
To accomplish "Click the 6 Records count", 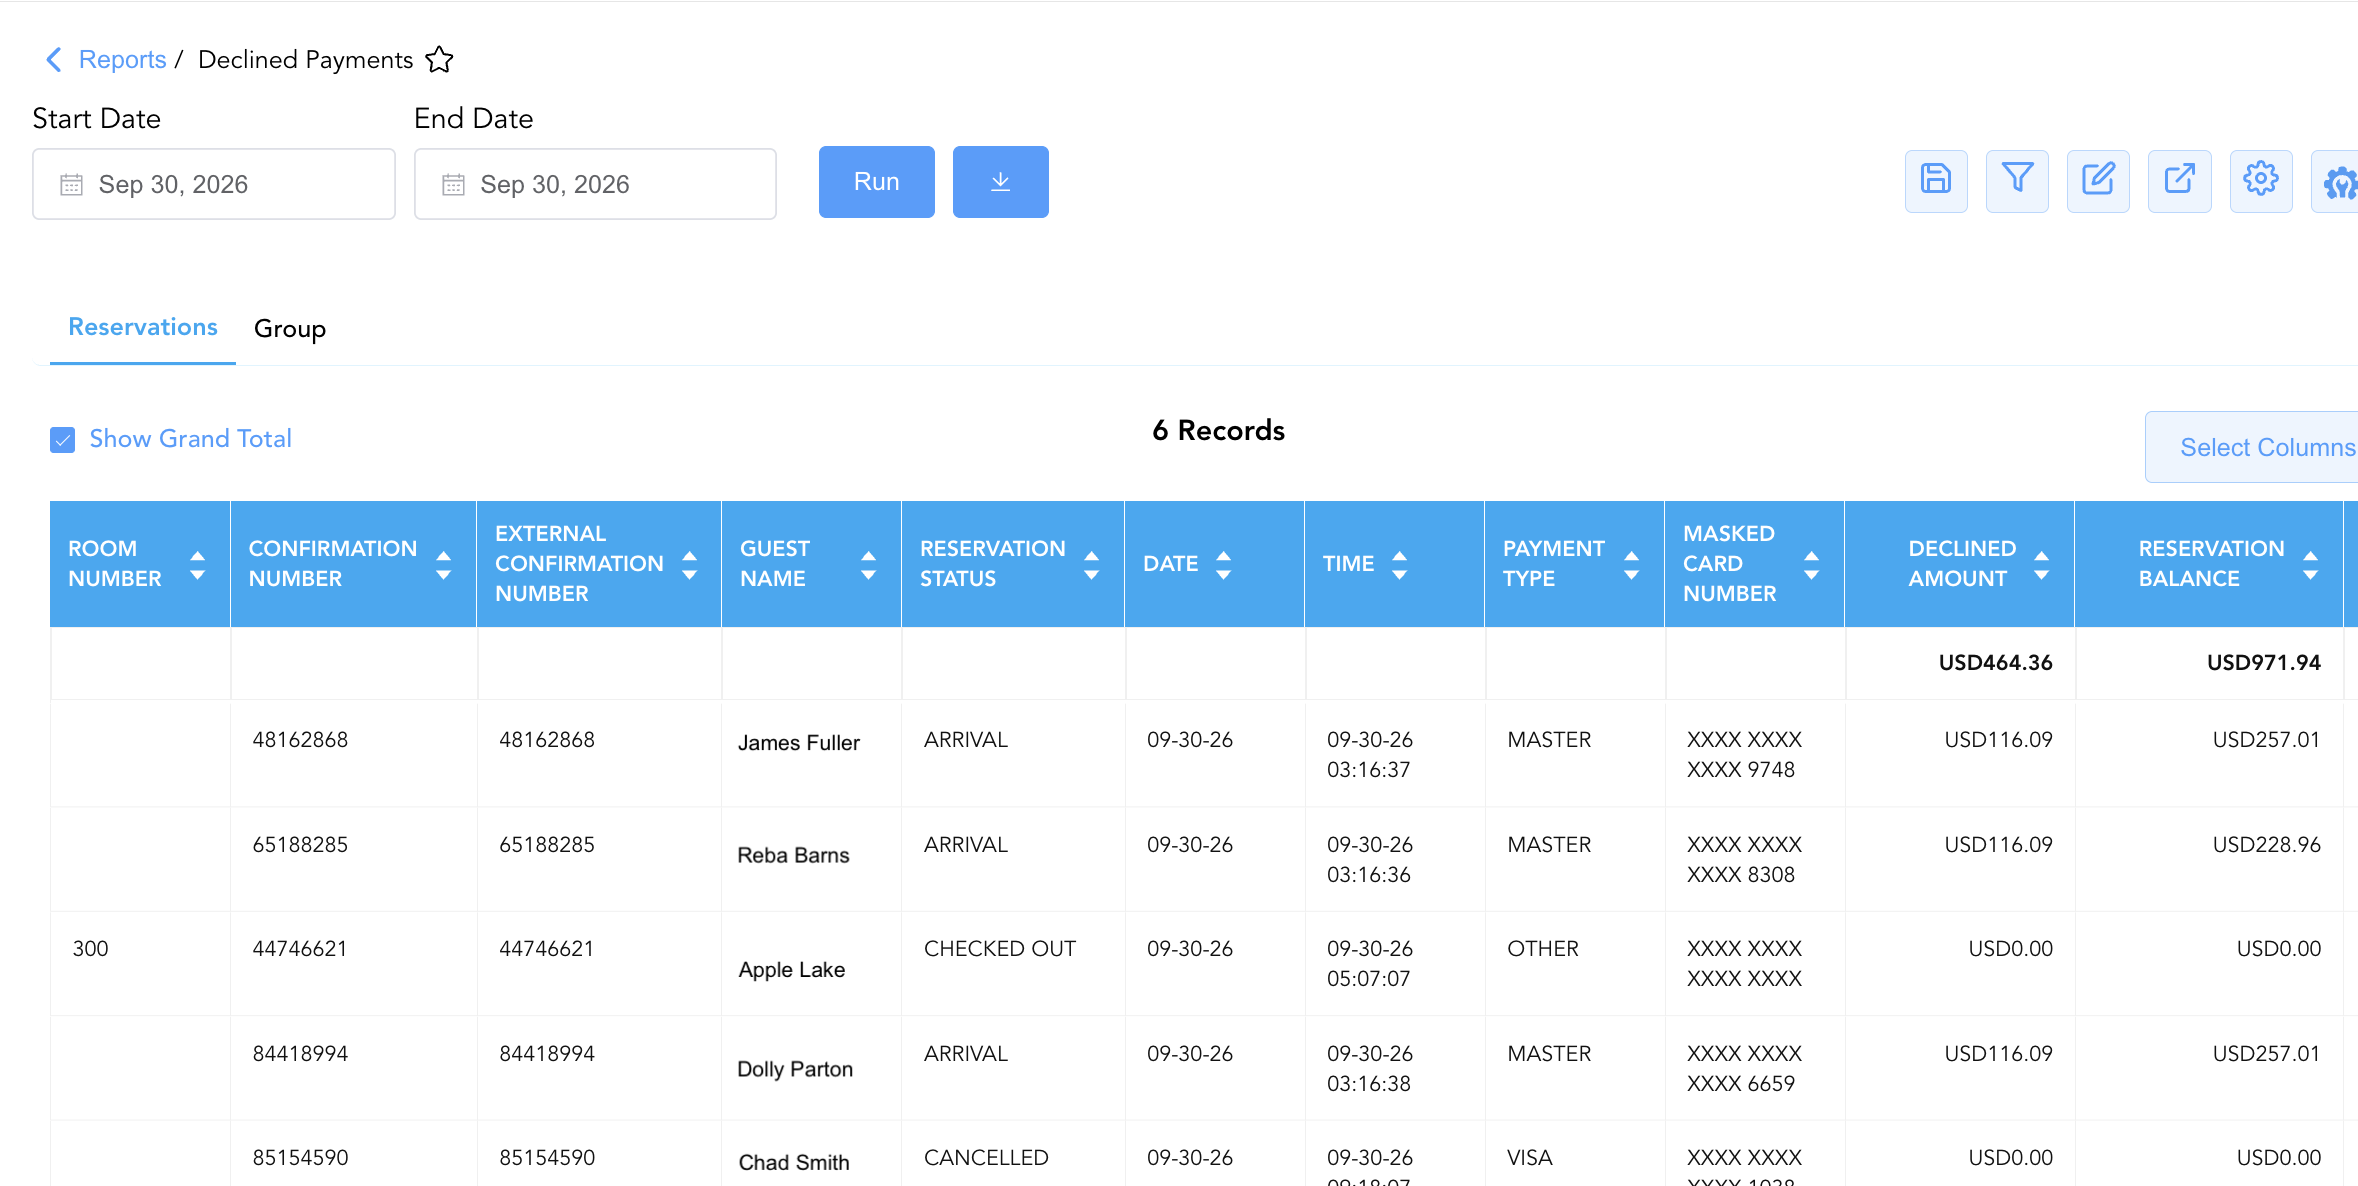I will tap(1218, 431).
